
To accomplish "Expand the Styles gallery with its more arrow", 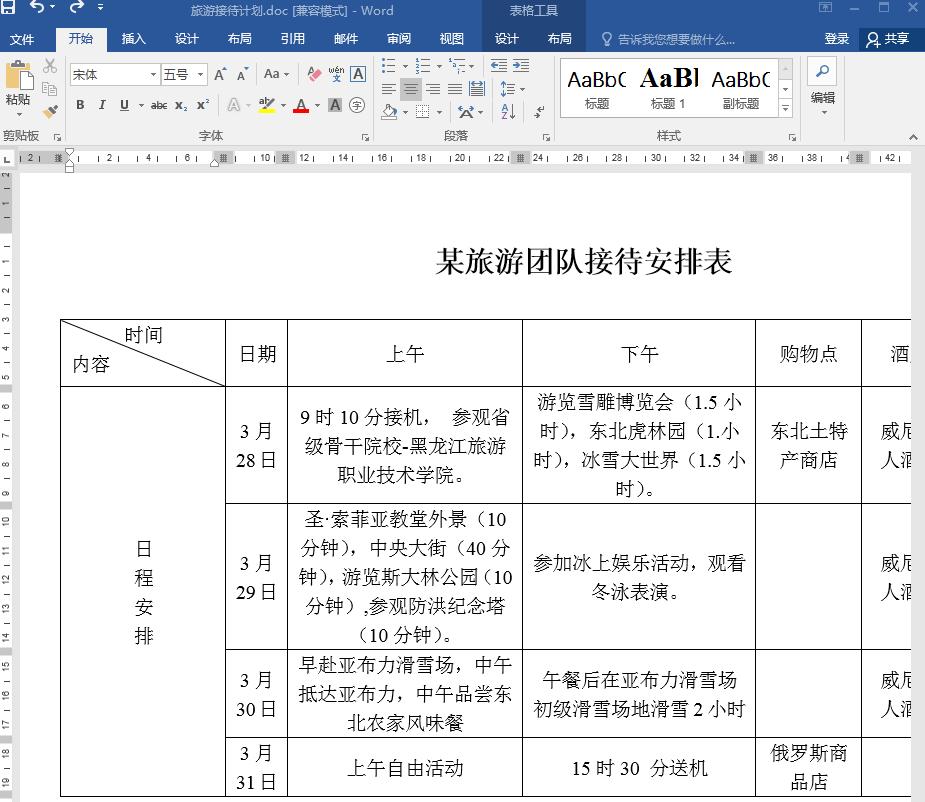I will [785, 106].
